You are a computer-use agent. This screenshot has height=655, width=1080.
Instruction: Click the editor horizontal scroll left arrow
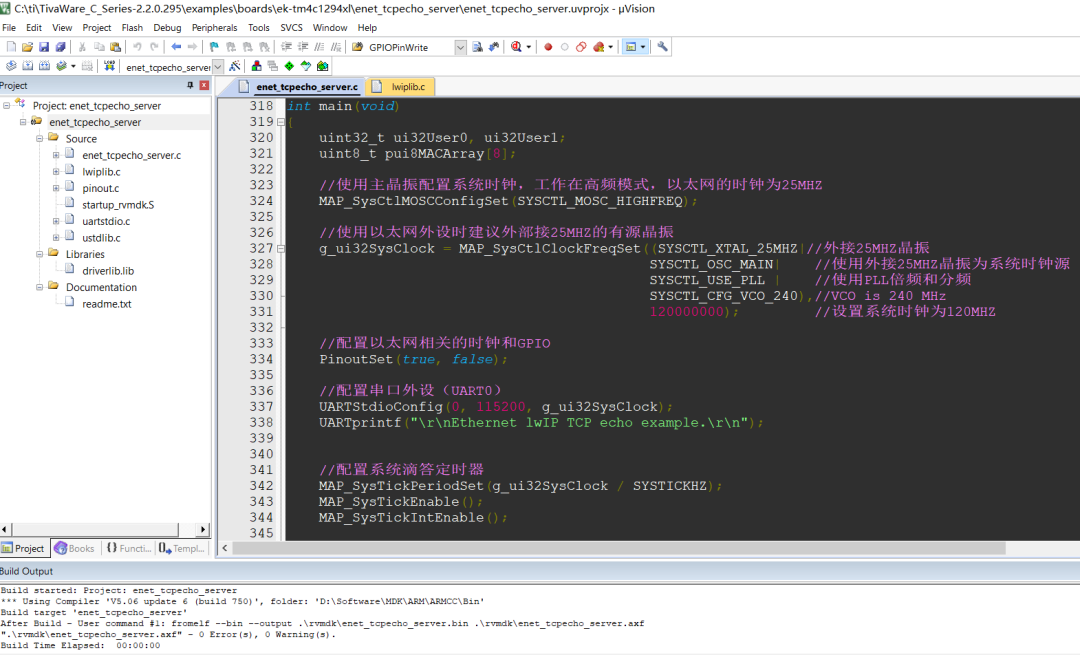point(225,548)
